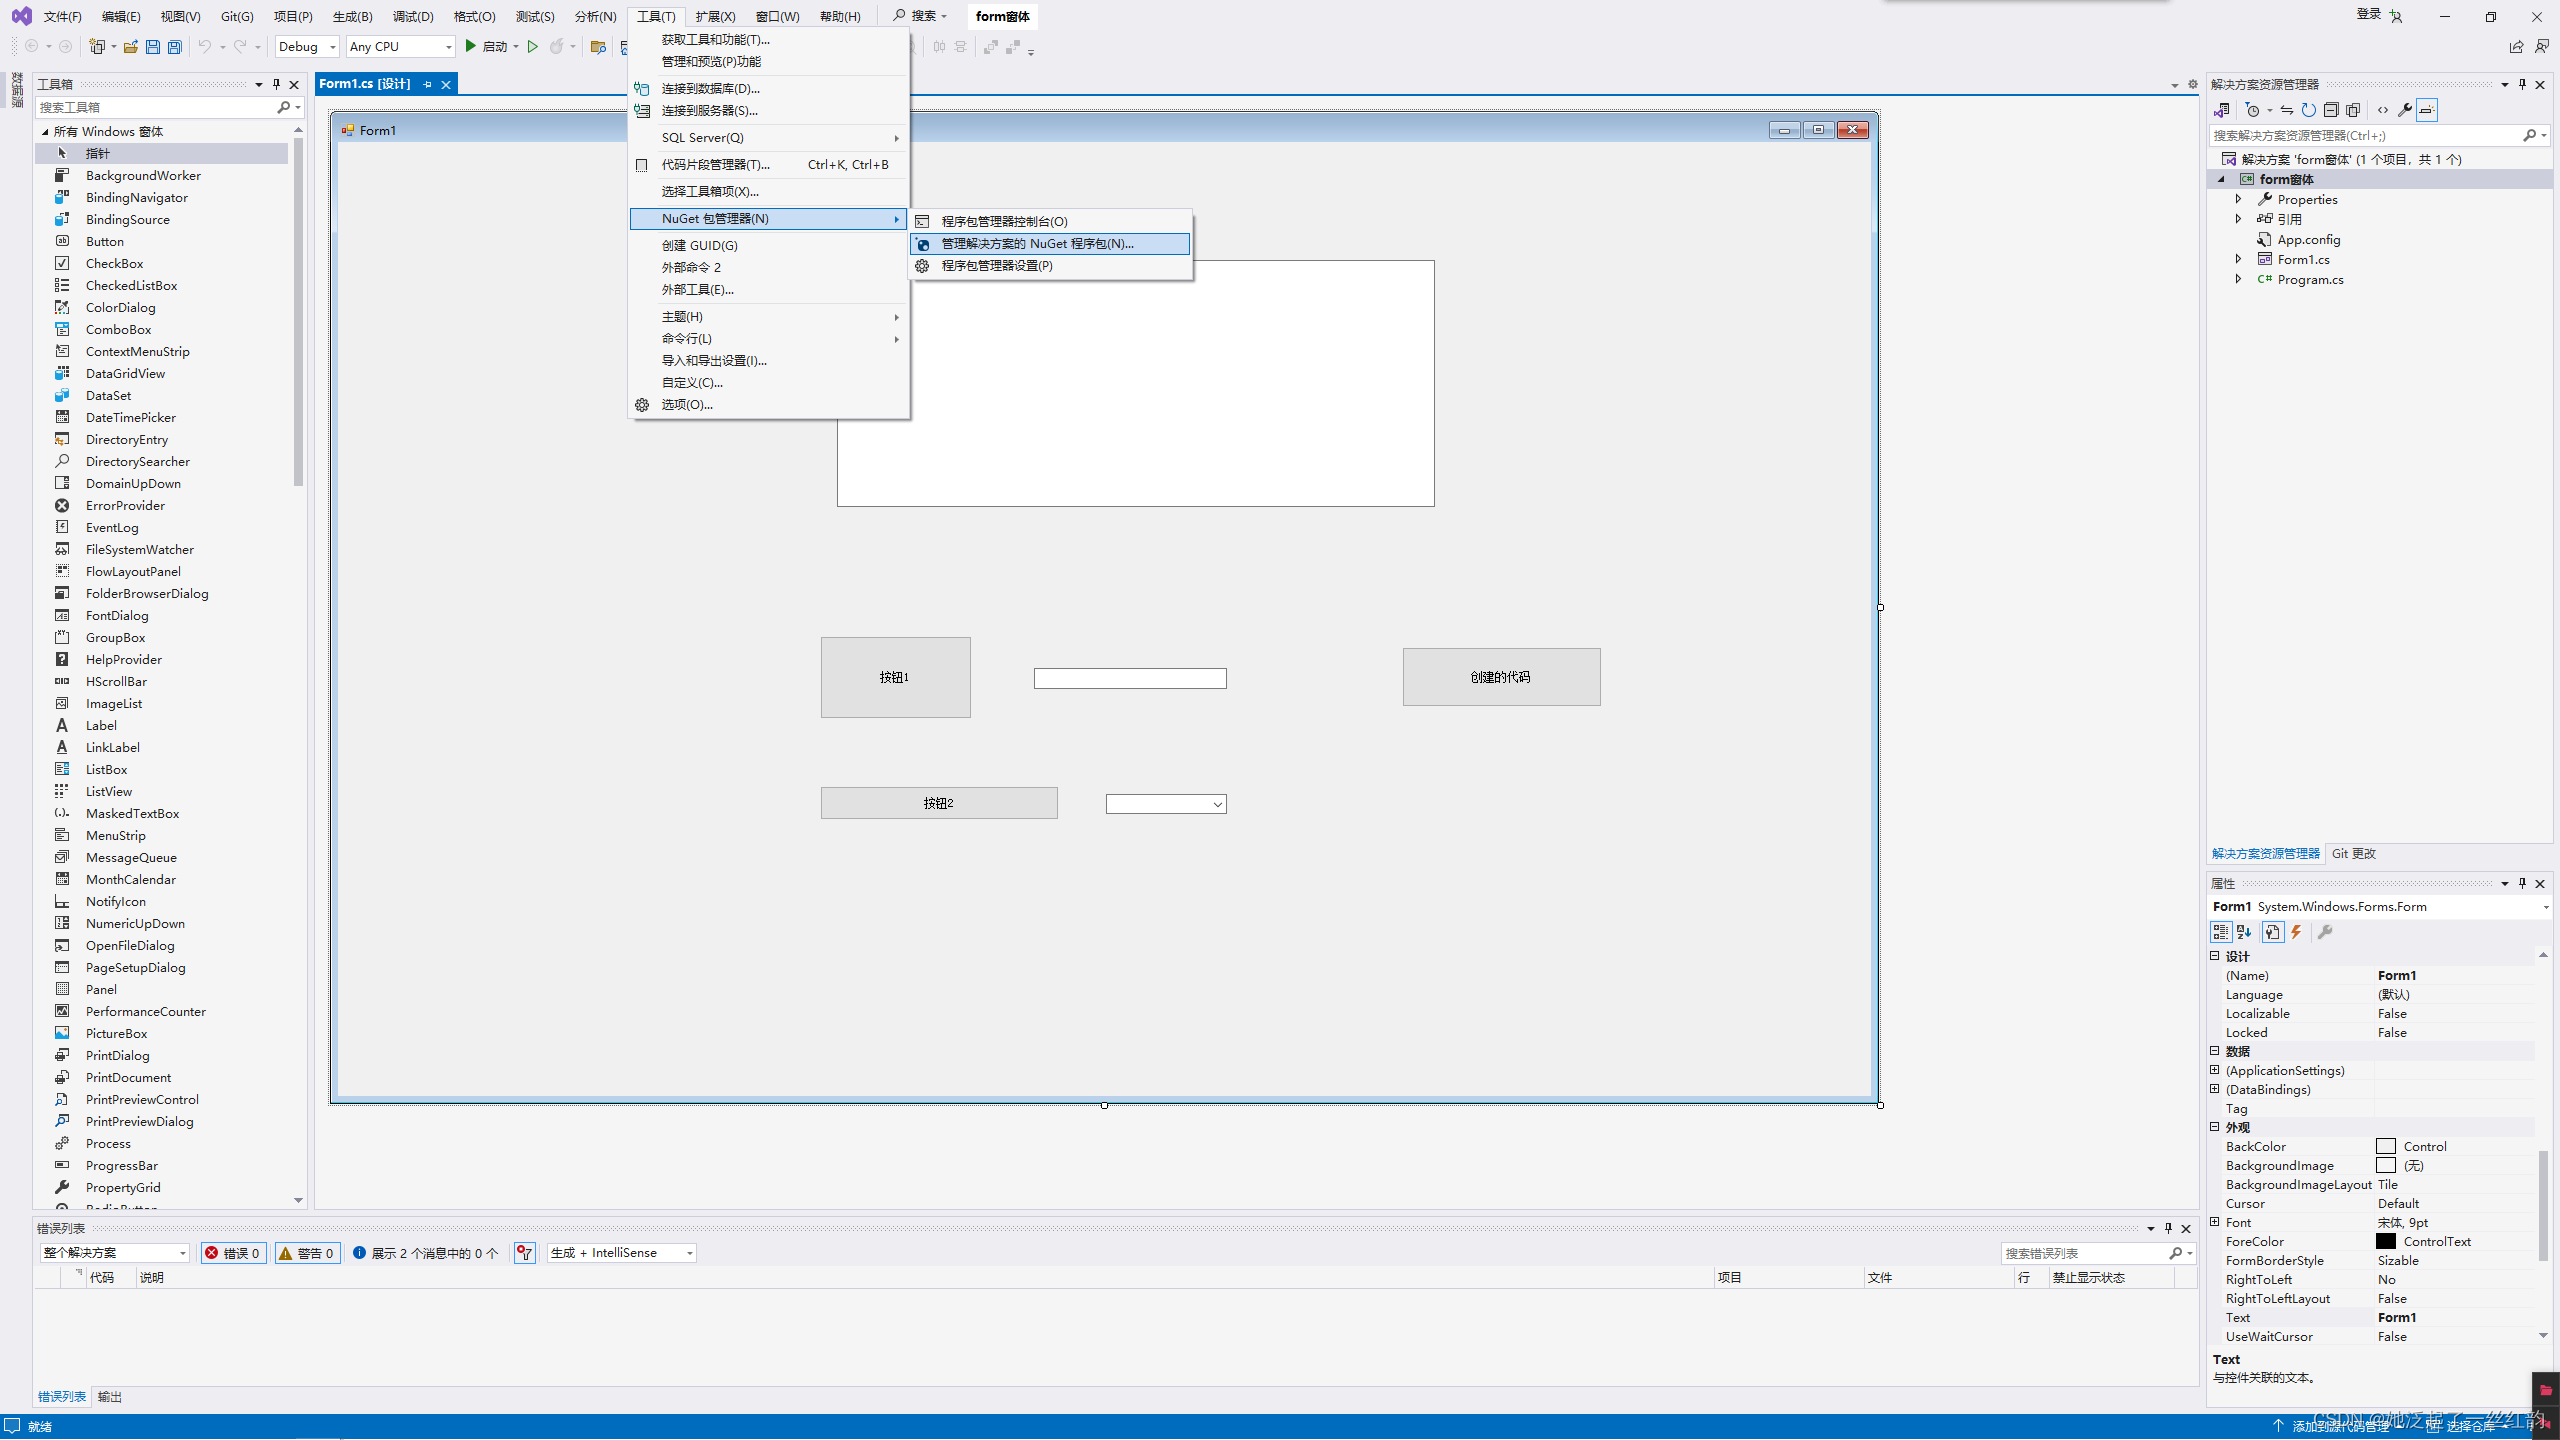Click the Solution Explorer refresh icon
Screen dimensions: 2560x1440
2308,110
